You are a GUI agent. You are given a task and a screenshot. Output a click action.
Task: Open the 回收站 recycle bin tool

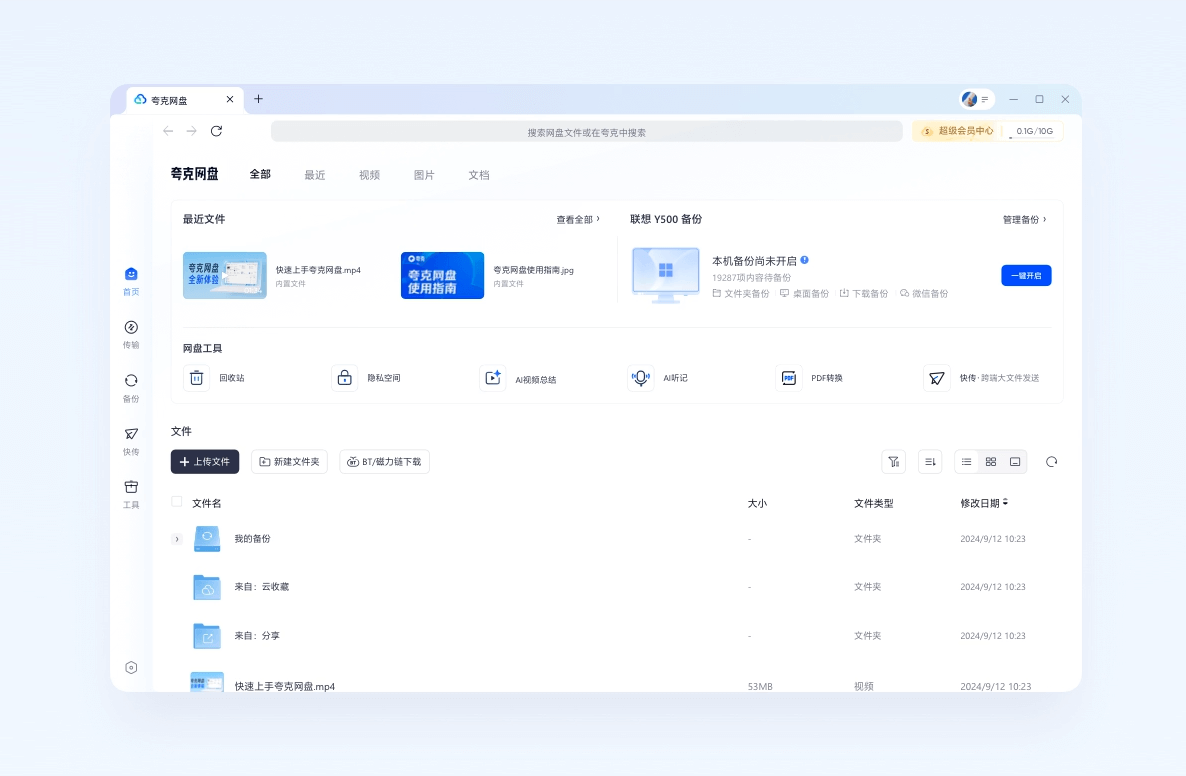[214, 377]
